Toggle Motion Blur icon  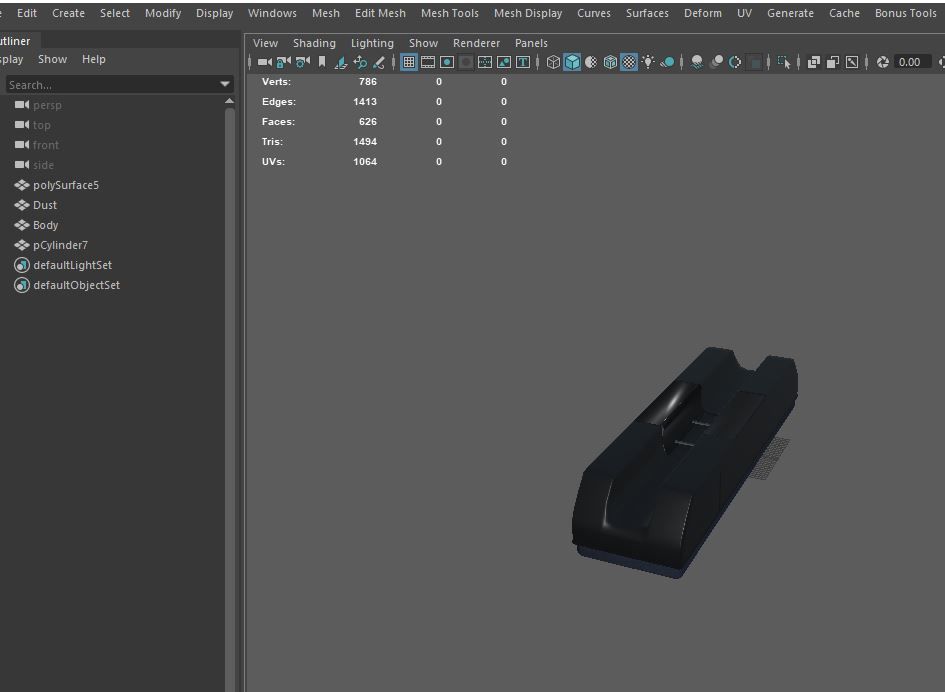716,61
